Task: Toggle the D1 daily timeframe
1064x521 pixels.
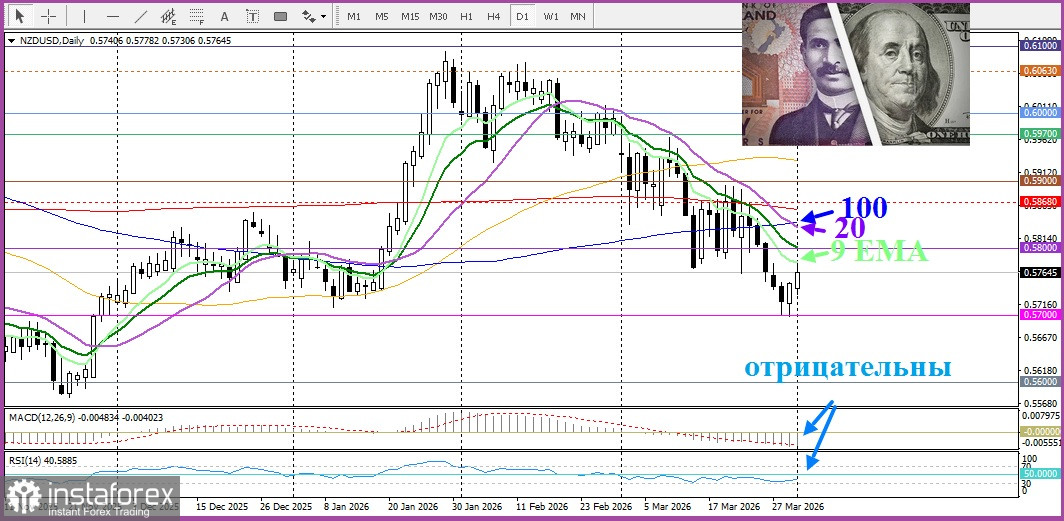Action: click(522, 16)
